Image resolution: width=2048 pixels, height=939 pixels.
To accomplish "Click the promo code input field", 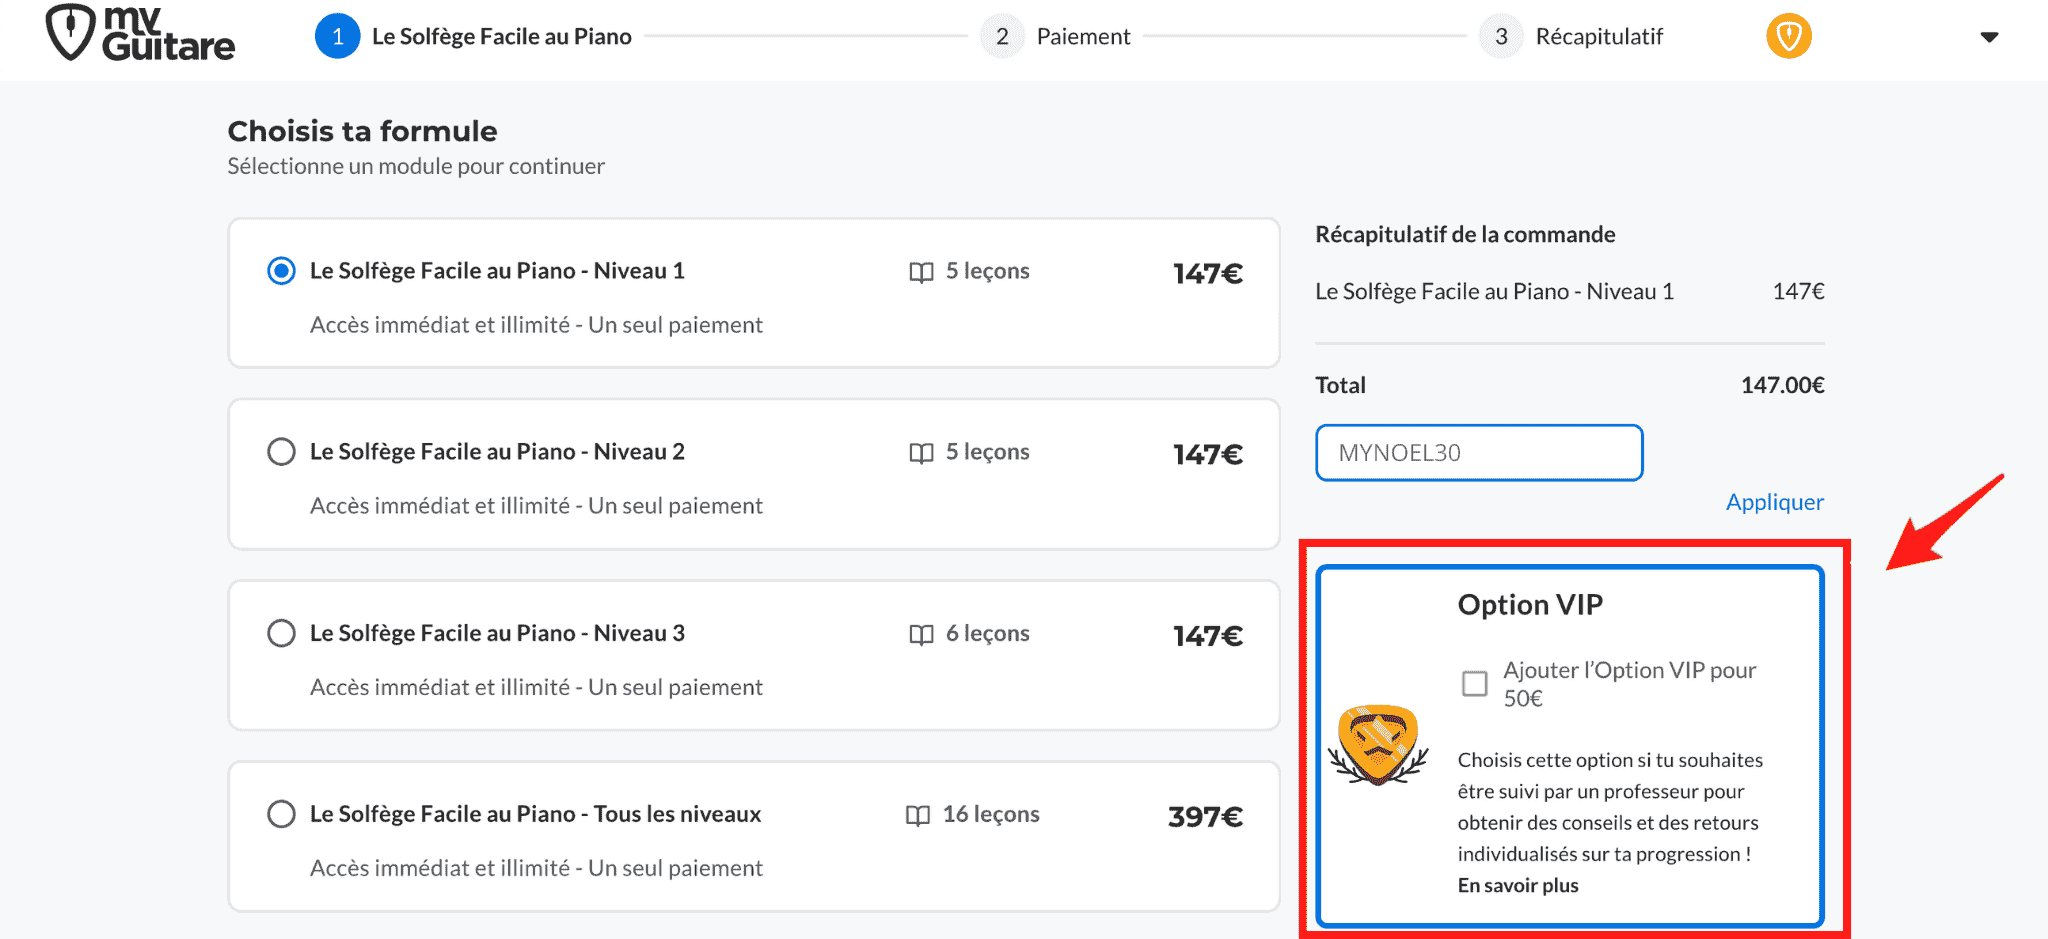I will click(1478, 453).
